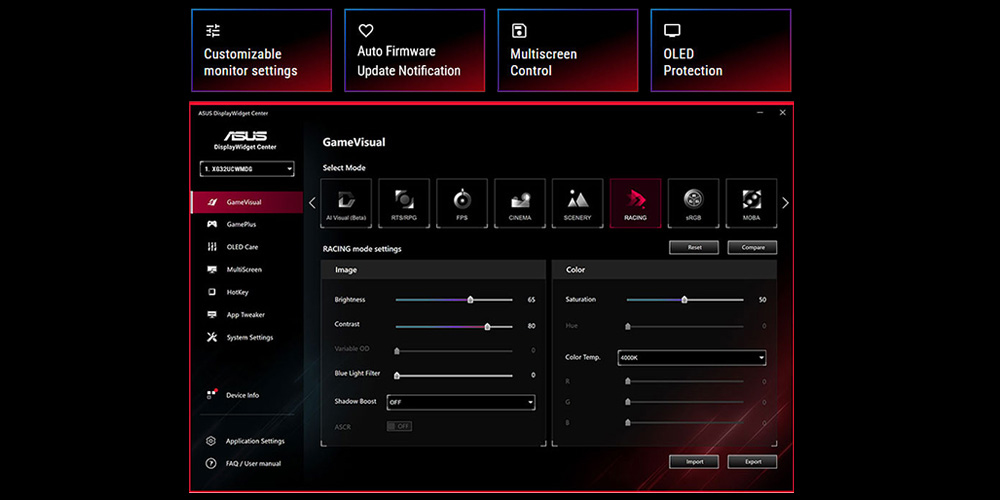Click the GameVisual sidebar icon
Viewport: 1000px width, 500px height.
click(213, 202)
